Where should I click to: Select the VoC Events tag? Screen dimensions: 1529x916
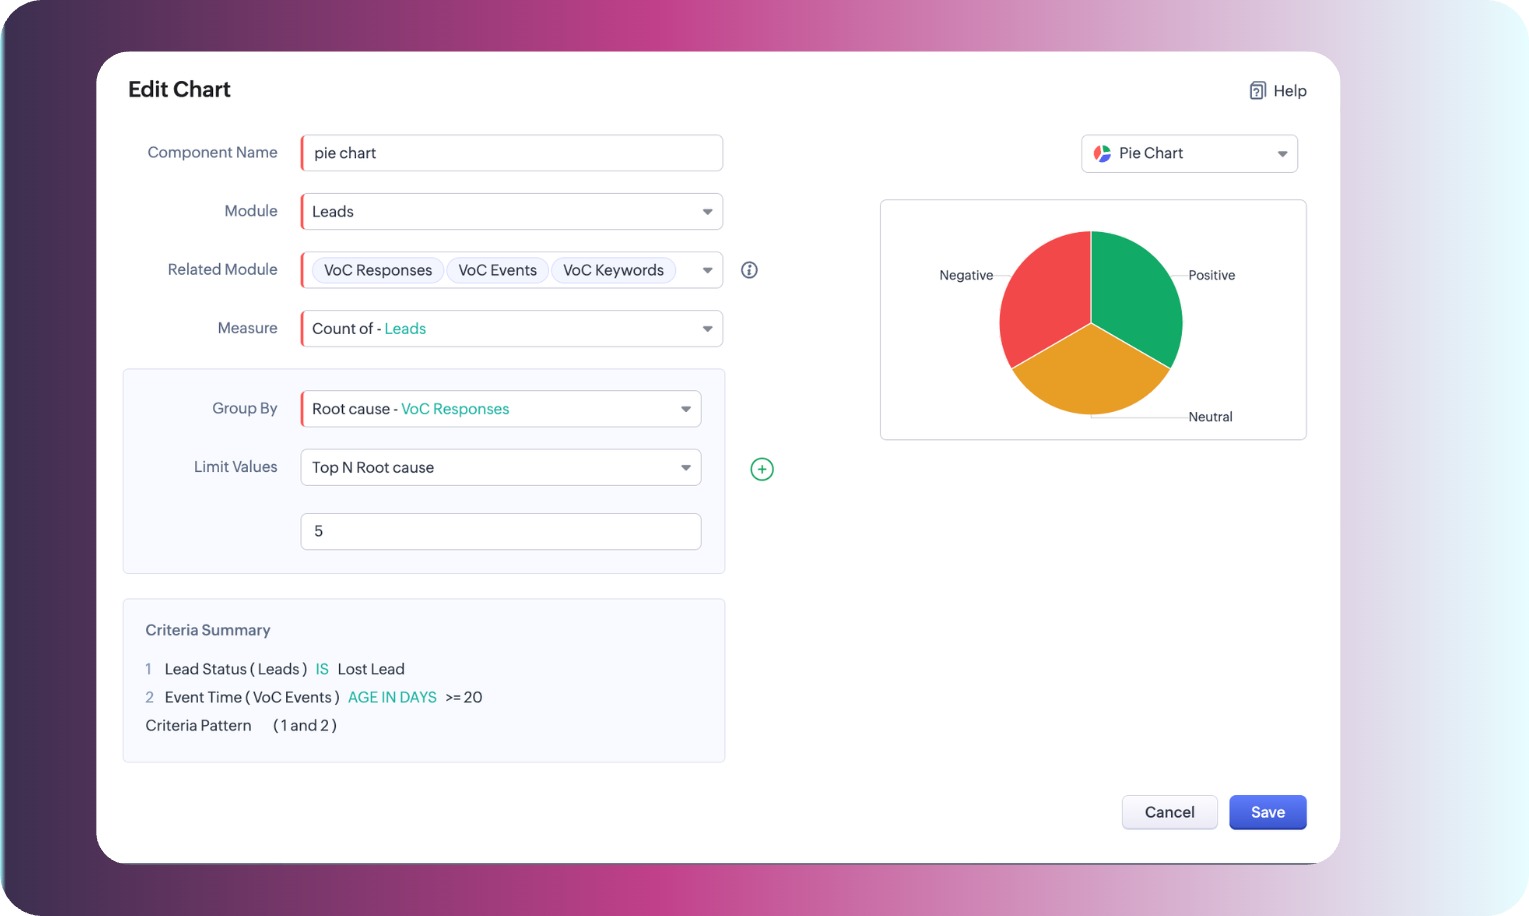[497, 270]
